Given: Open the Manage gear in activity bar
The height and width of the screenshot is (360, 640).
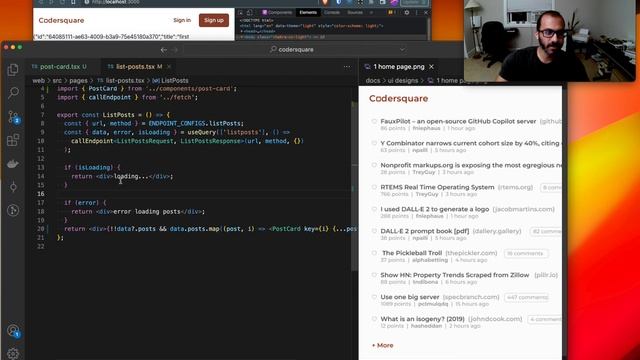Looking at the screenshot, I should [x=13, y=353].
